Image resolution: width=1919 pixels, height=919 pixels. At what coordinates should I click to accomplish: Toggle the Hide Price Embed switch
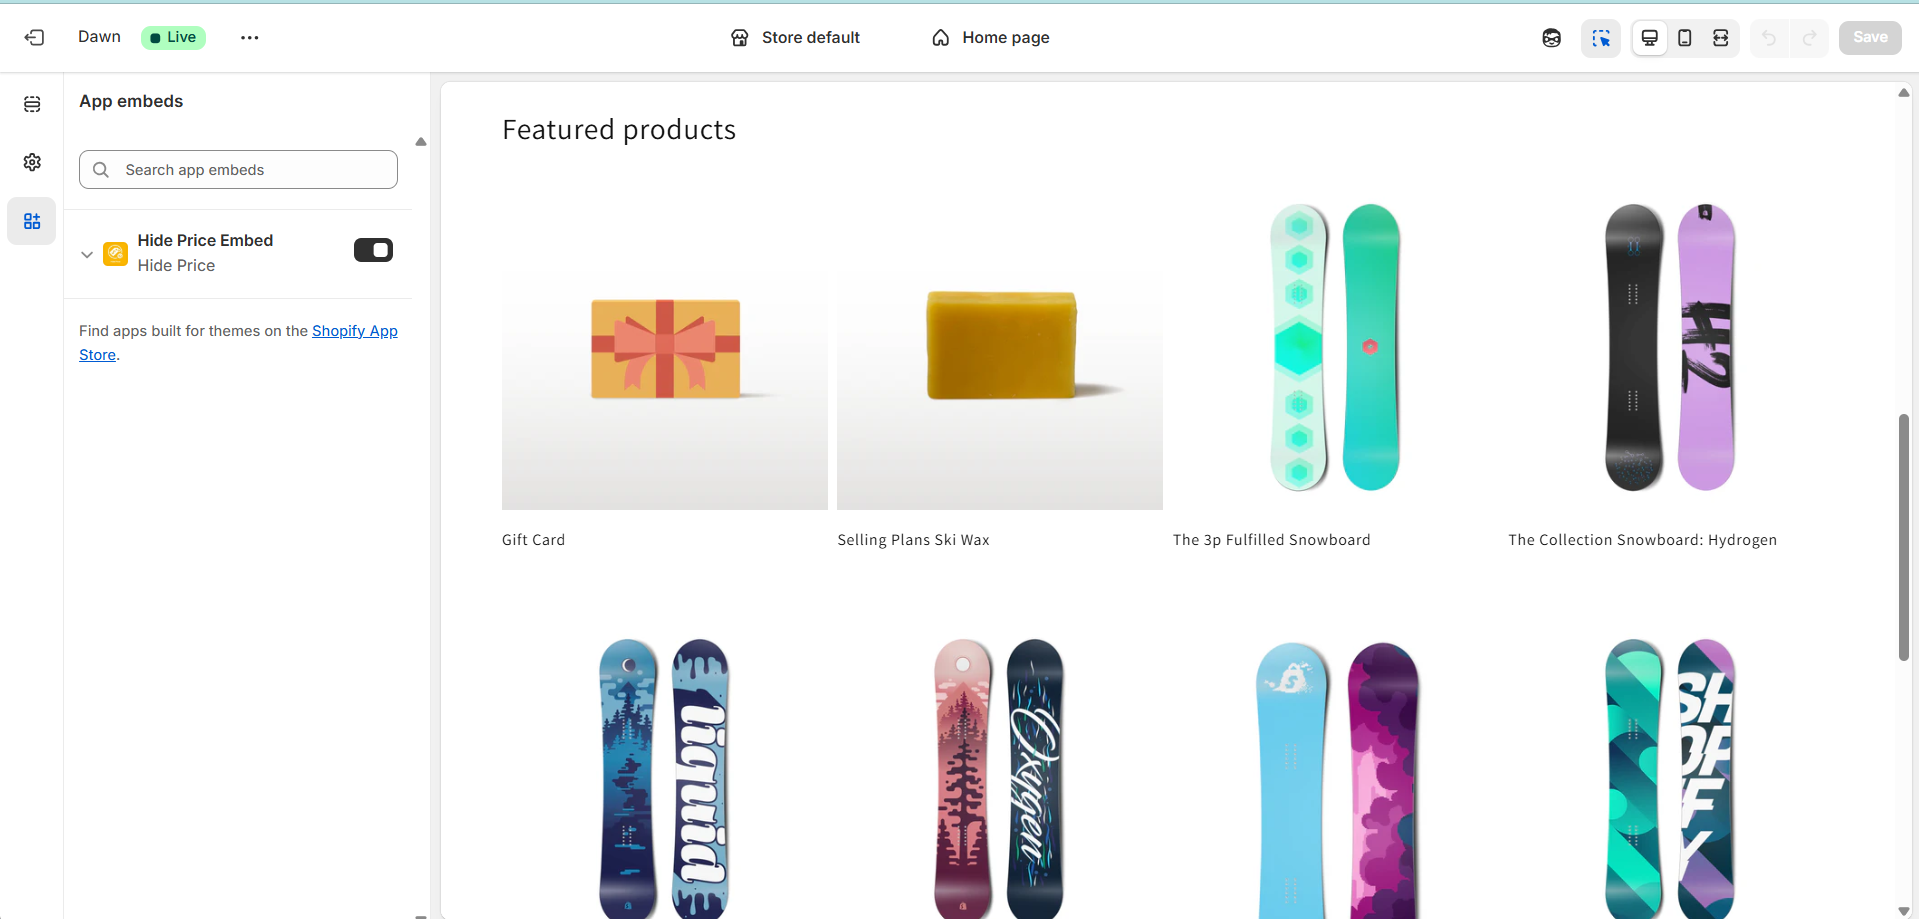click(373, 250)
